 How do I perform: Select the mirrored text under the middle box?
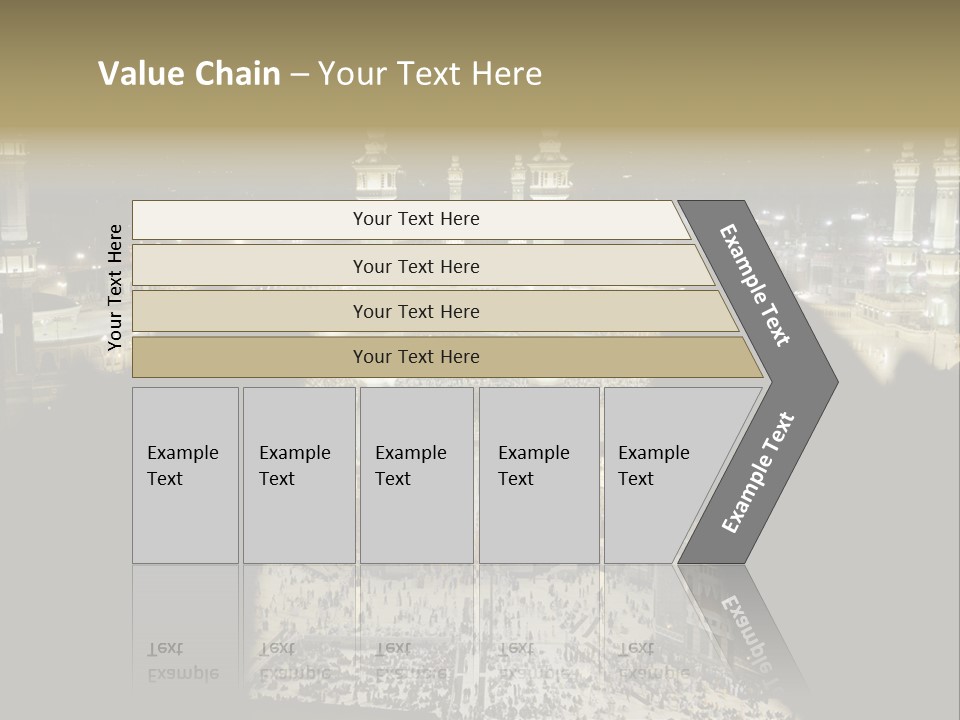point(410,660)
